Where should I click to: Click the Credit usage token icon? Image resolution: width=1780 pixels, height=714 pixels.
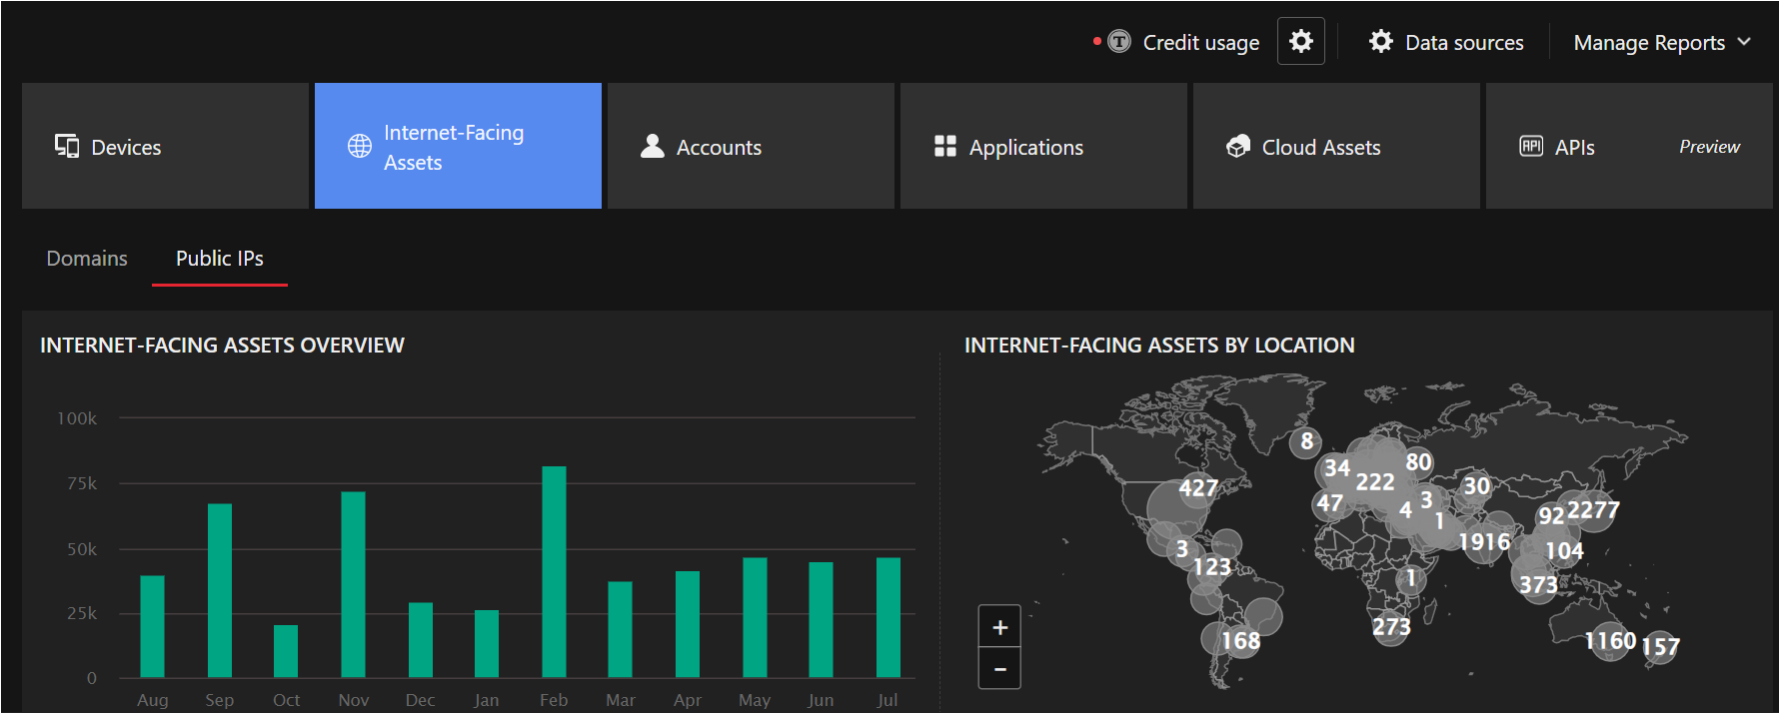click(x=1119, y=42)
